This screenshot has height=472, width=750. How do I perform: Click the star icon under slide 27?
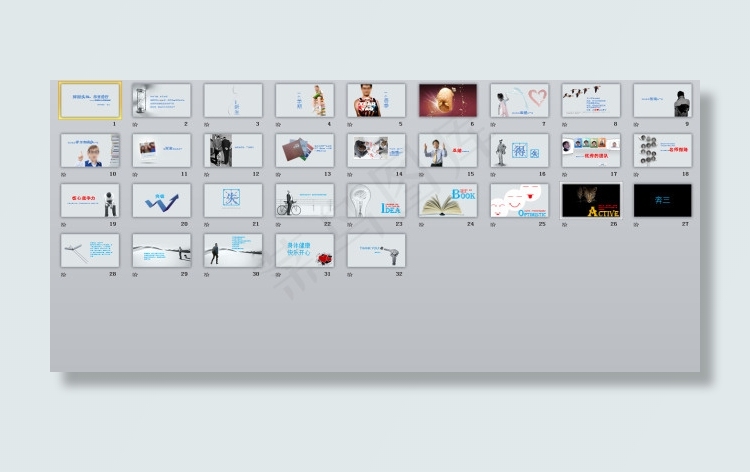637,224
